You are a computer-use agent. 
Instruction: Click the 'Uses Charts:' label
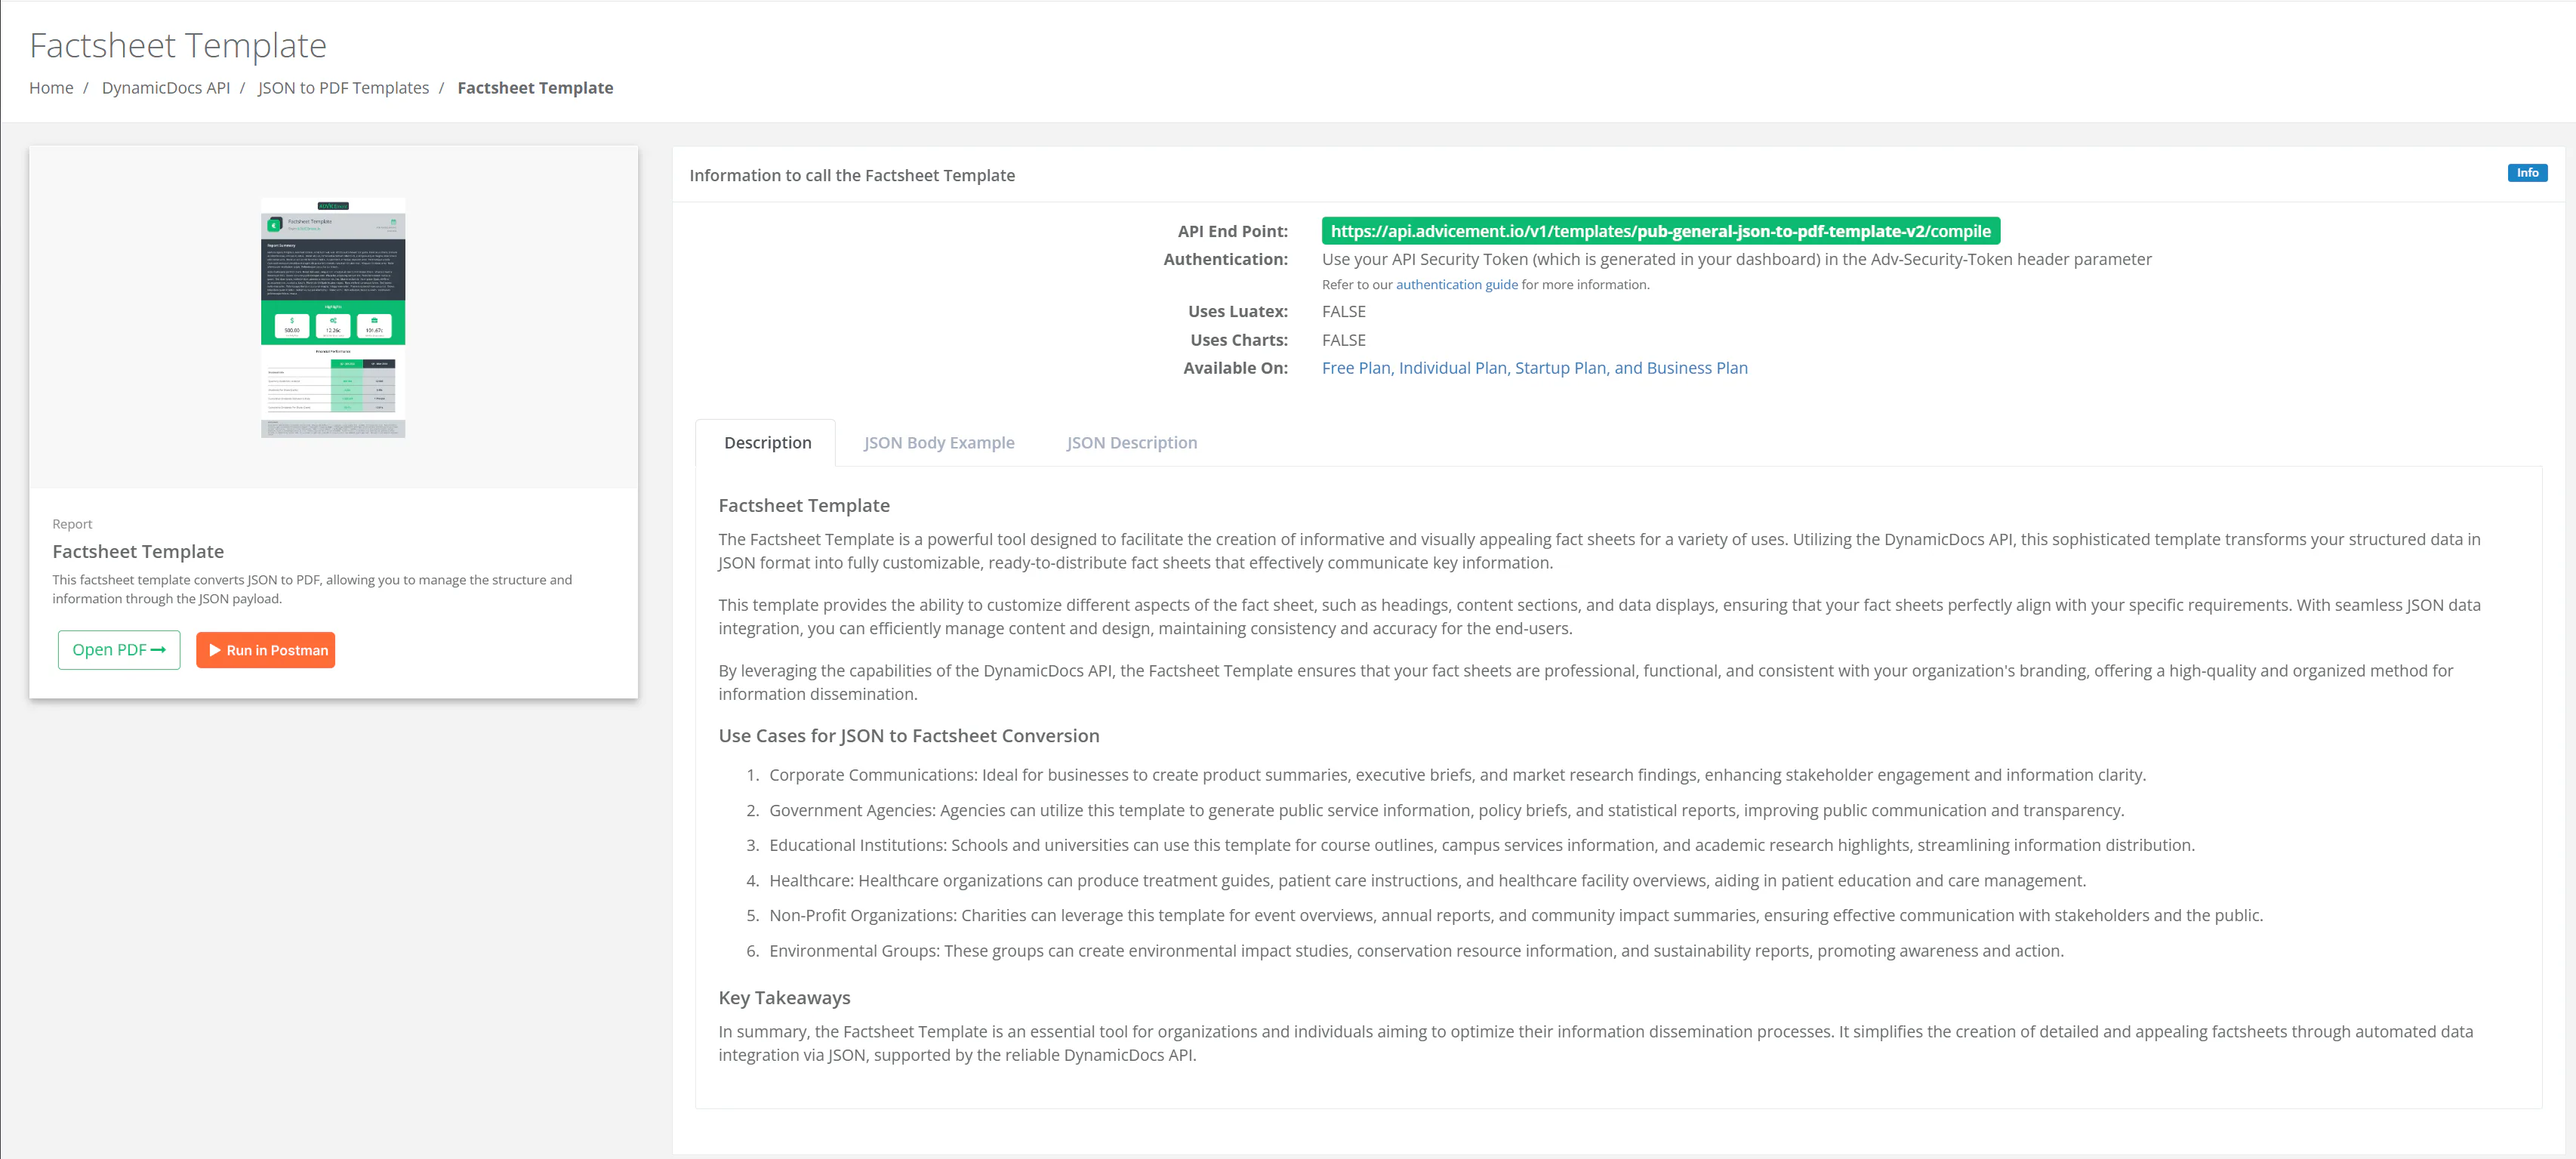[1238, 340]
